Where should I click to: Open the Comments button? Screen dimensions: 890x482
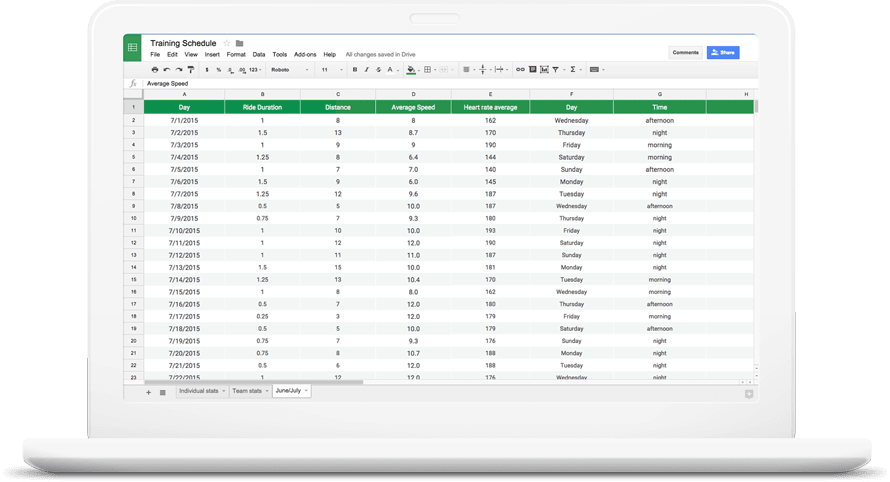pos(685,52)
